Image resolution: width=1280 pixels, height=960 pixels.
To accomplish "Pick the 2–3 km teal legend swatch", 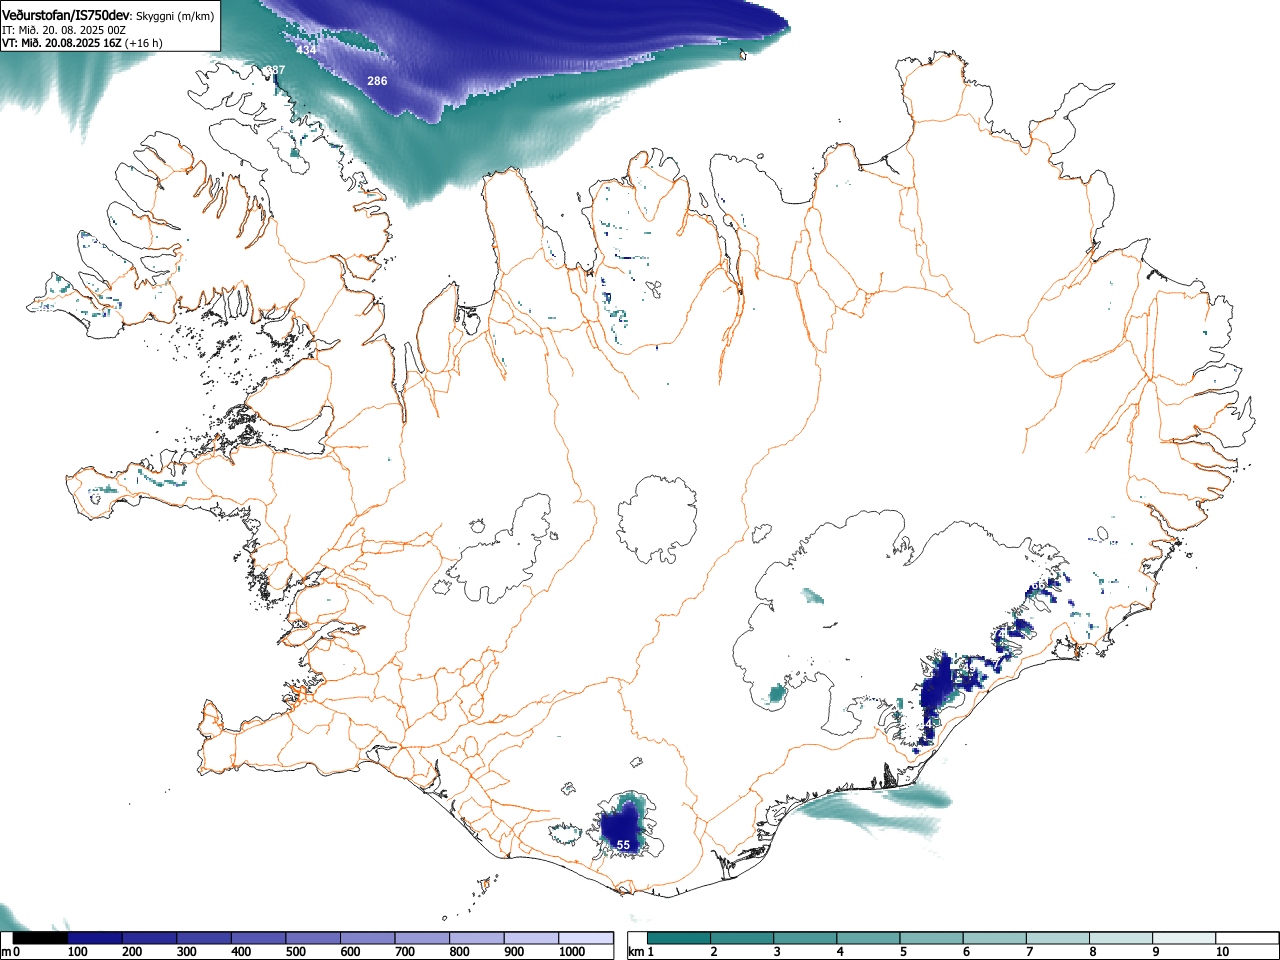I will [742, 938].
